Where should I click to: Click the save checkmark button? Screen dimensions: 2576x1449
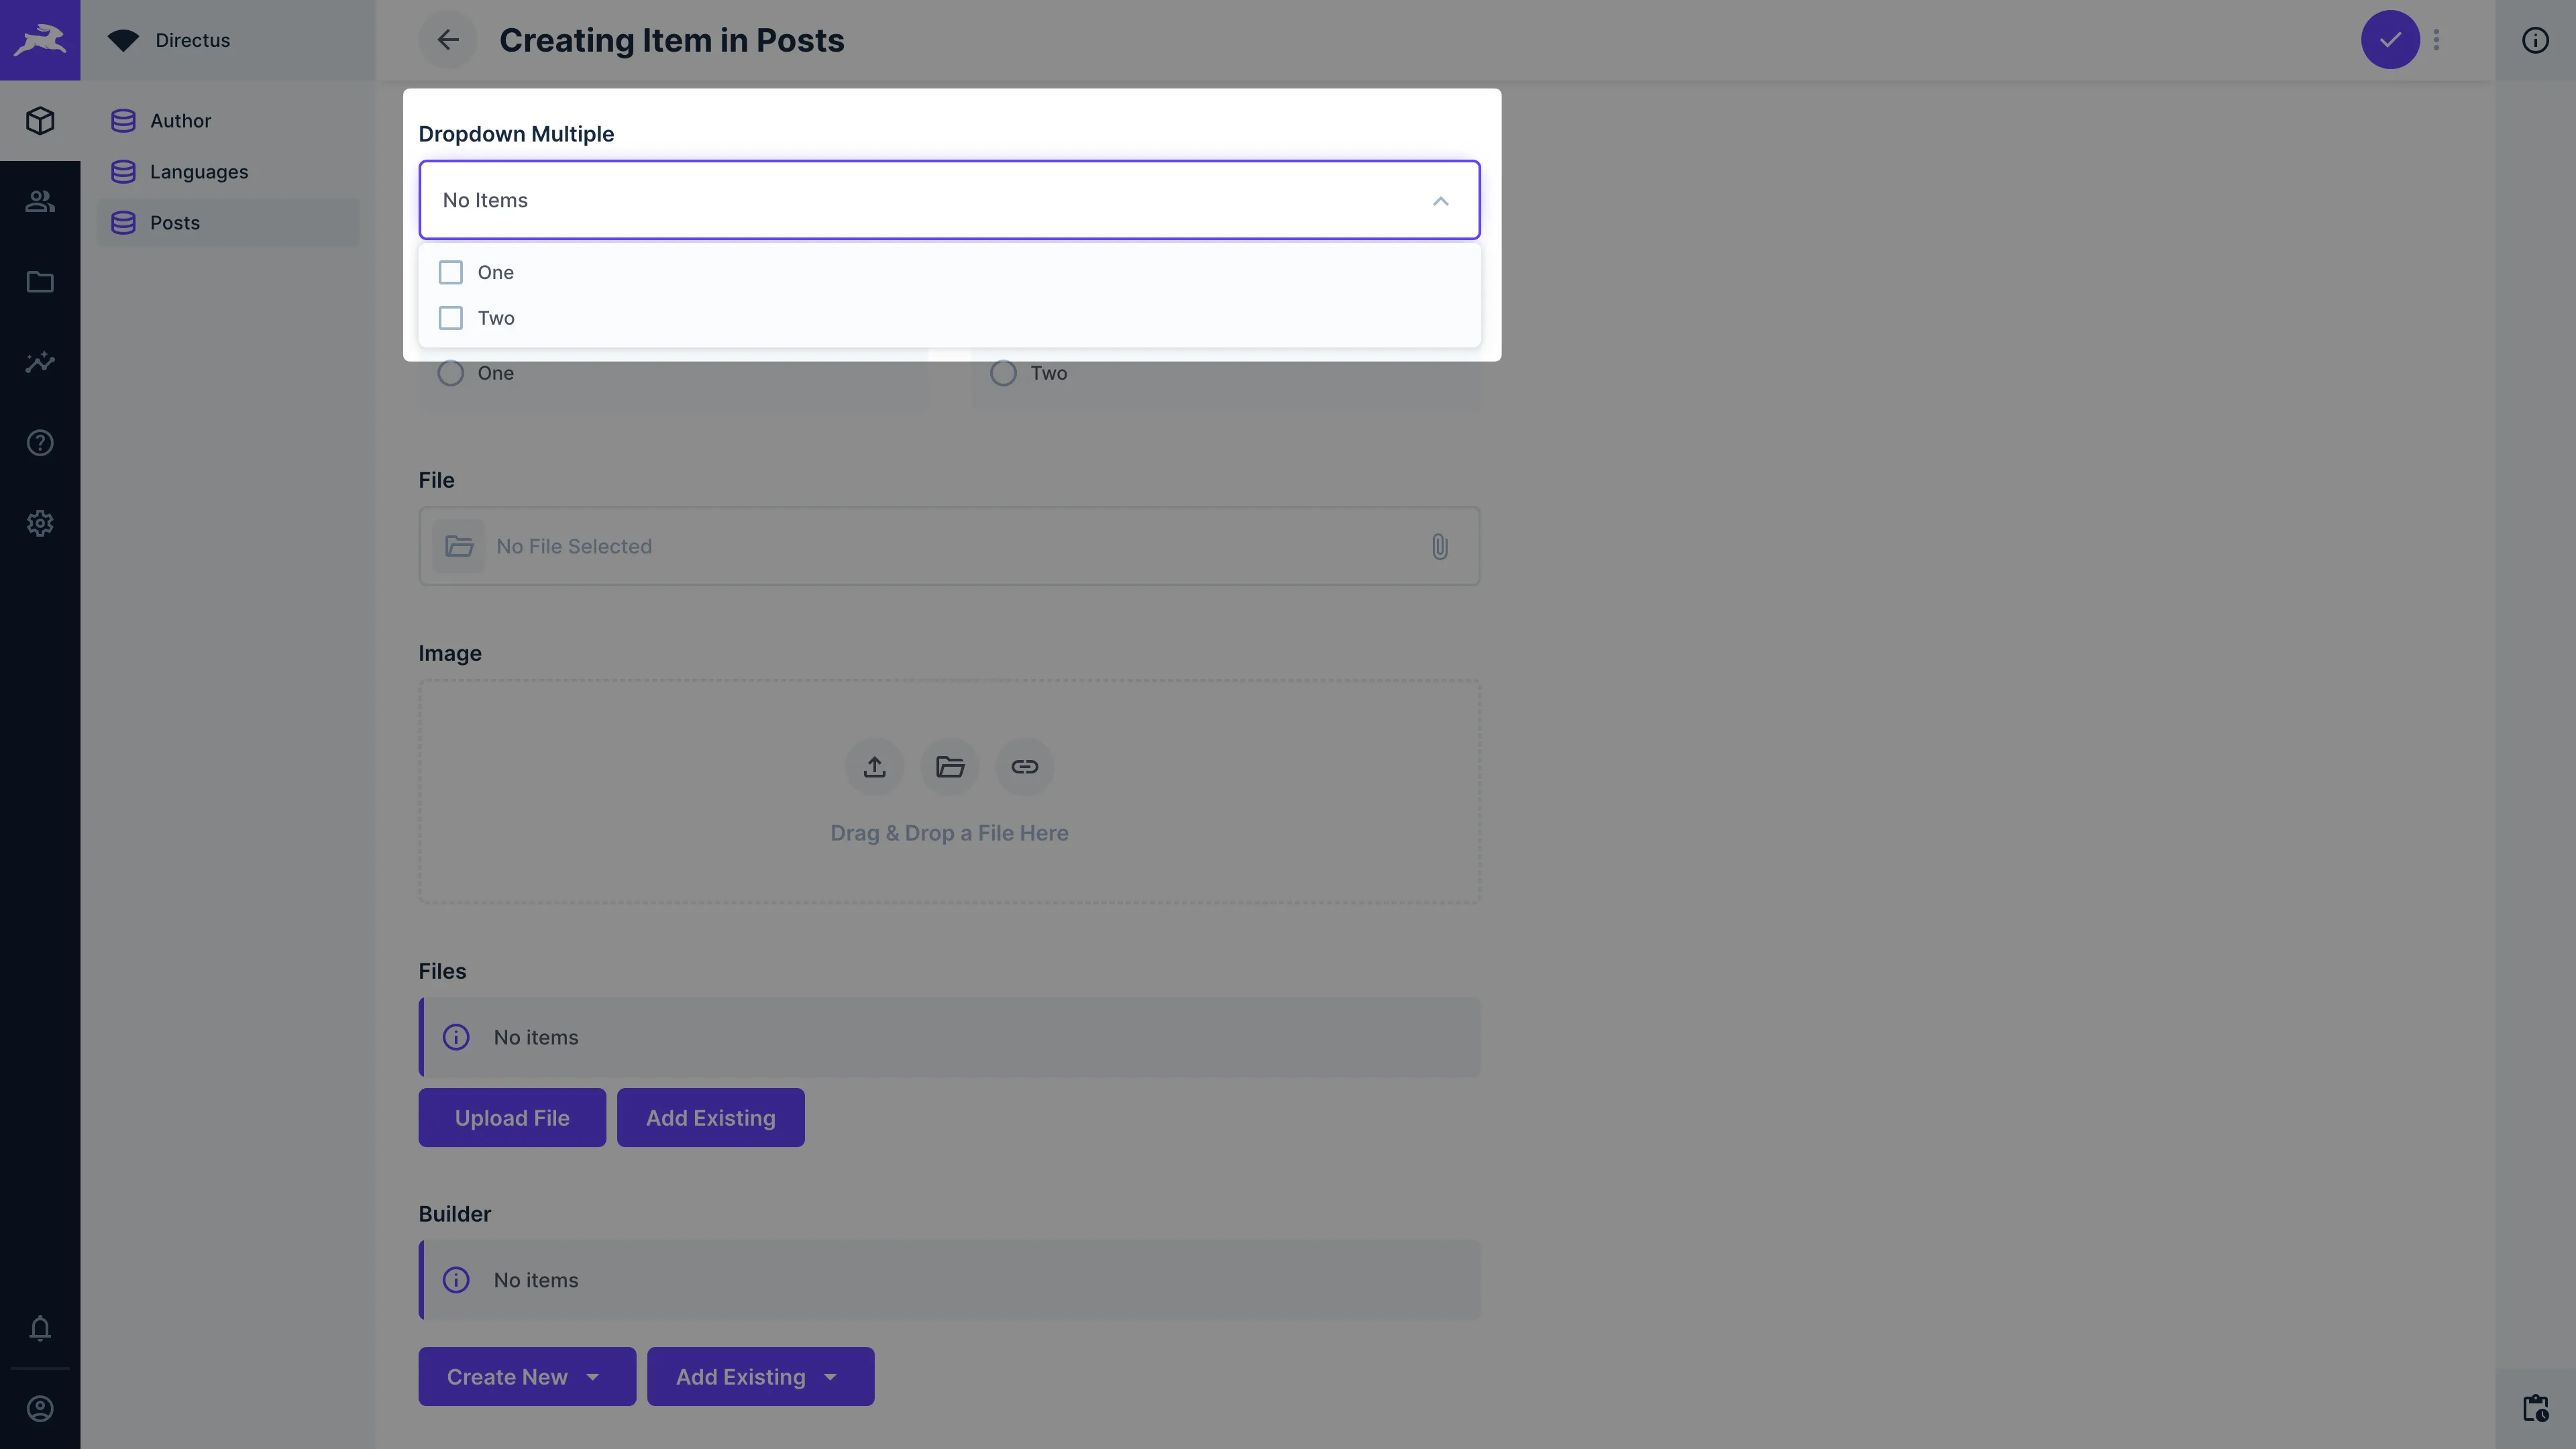(2390, 39)
